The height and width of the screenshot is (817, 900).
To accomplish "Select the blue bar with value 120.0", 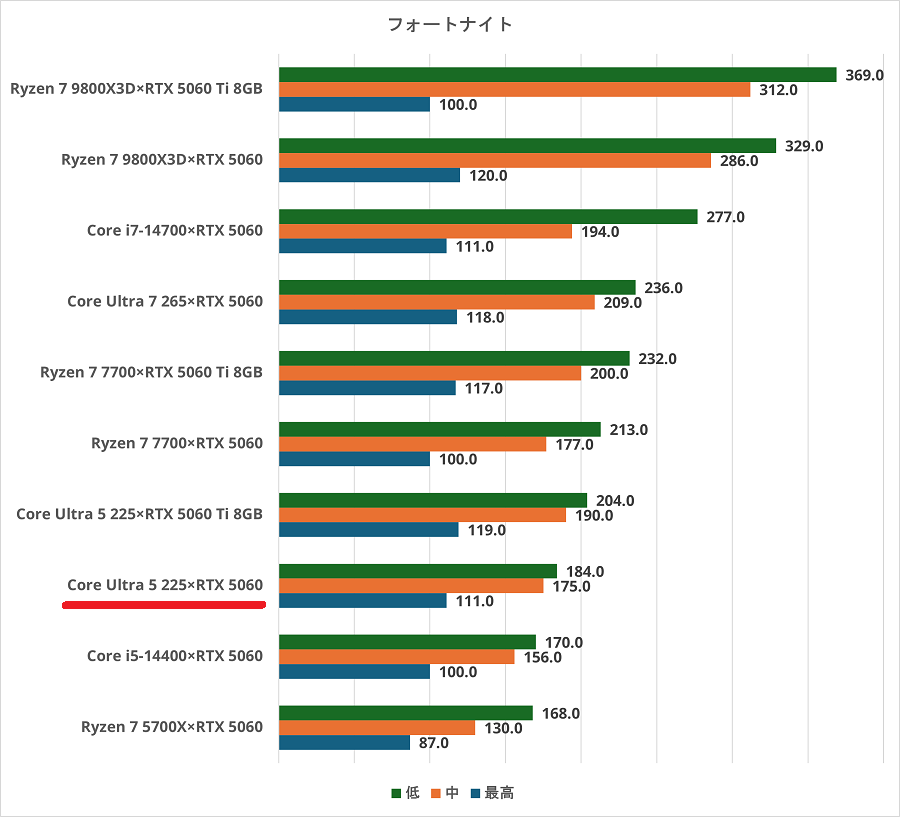I will pyautogui.click(x=369, y=175).
